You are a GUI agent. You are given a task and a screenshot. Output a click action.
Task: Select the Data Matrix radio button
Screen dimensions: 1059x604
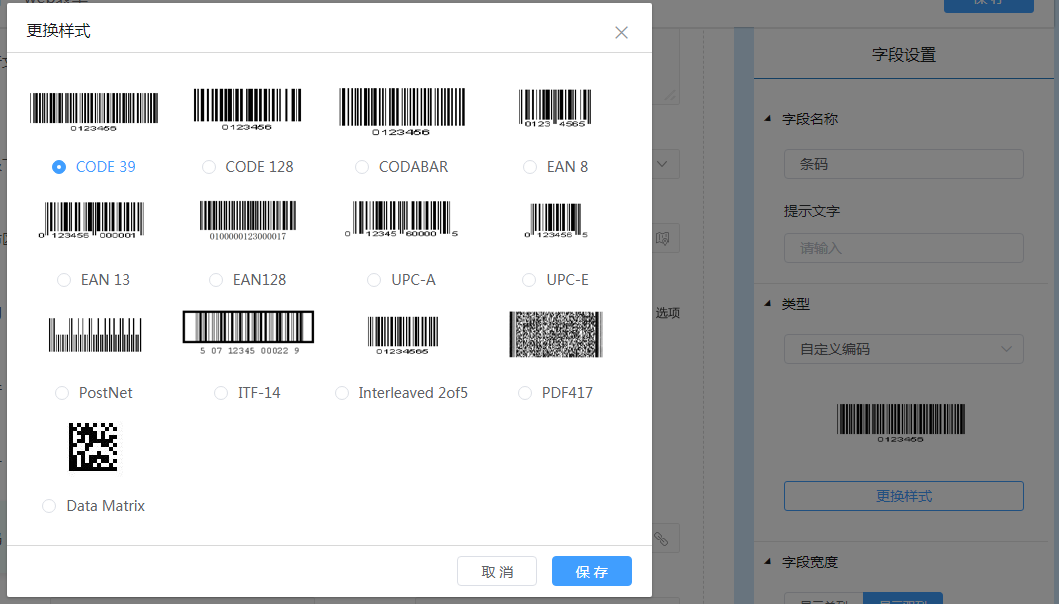[x=49, y=506]
